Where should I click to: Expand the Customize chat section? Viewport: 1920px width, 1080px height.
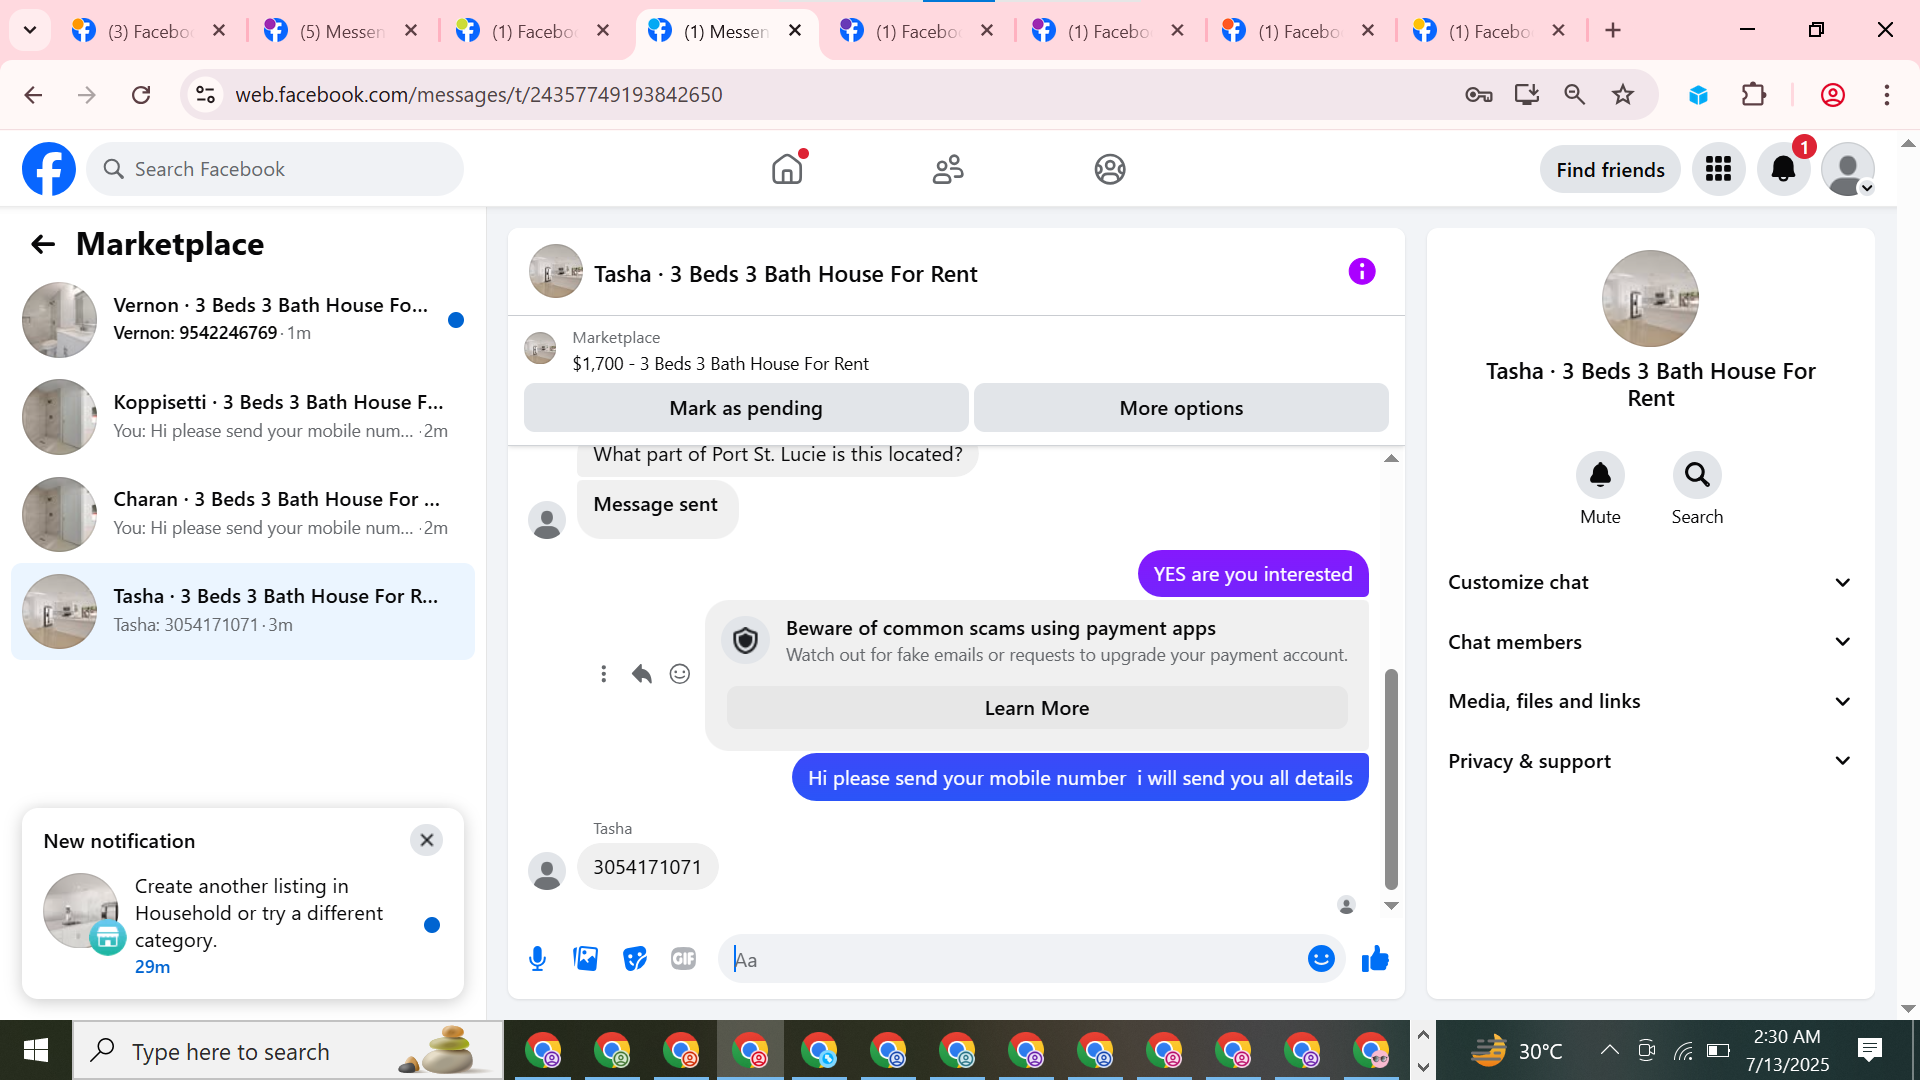1650,582
